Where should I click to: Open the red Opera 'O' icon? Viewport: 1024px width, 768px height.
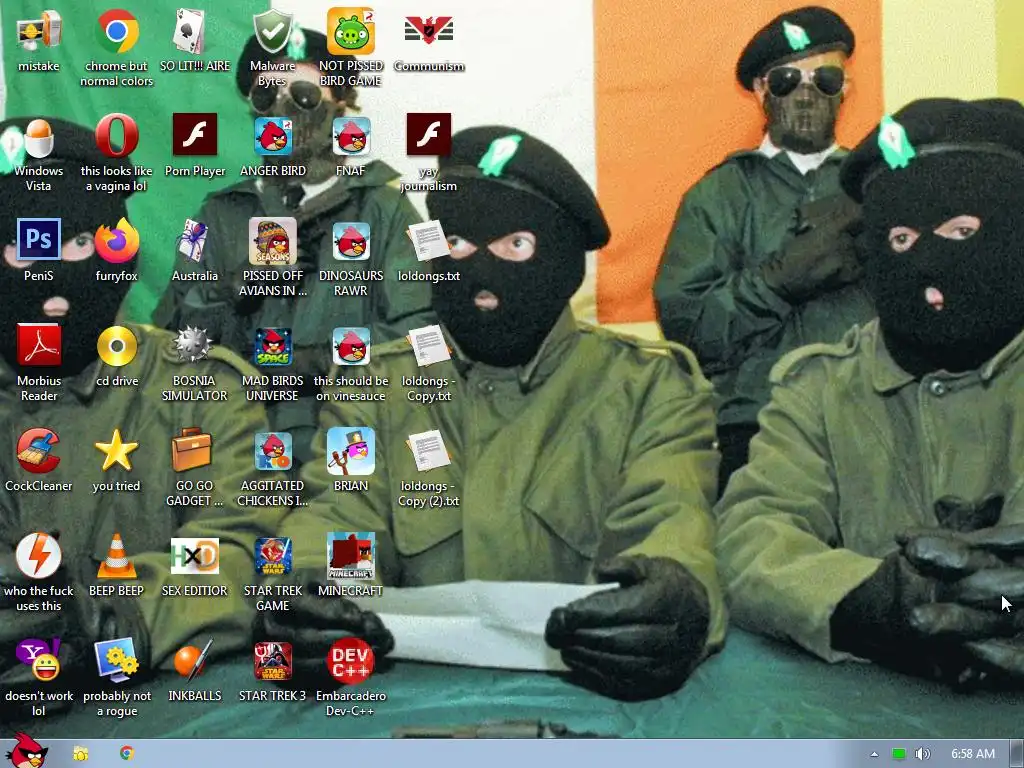coord(117,136)
